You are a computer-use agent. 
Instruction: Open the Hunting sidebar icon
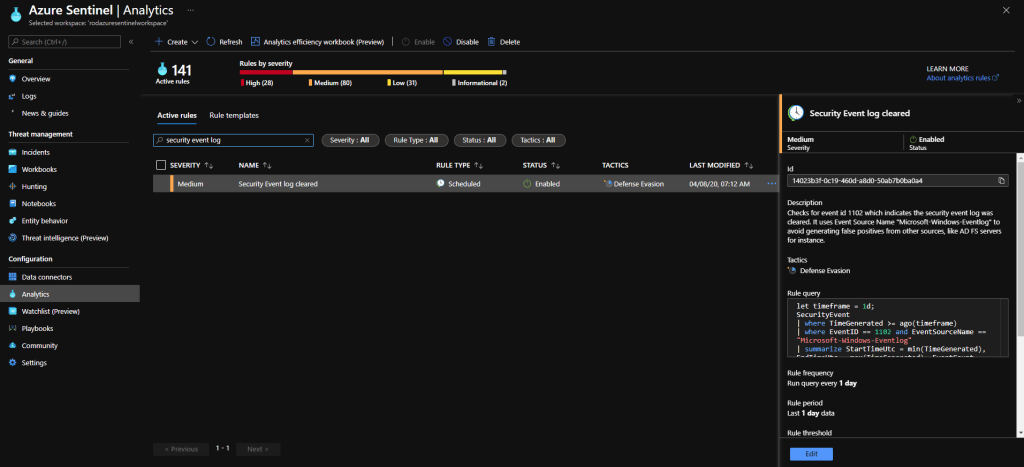pos(12,186)
